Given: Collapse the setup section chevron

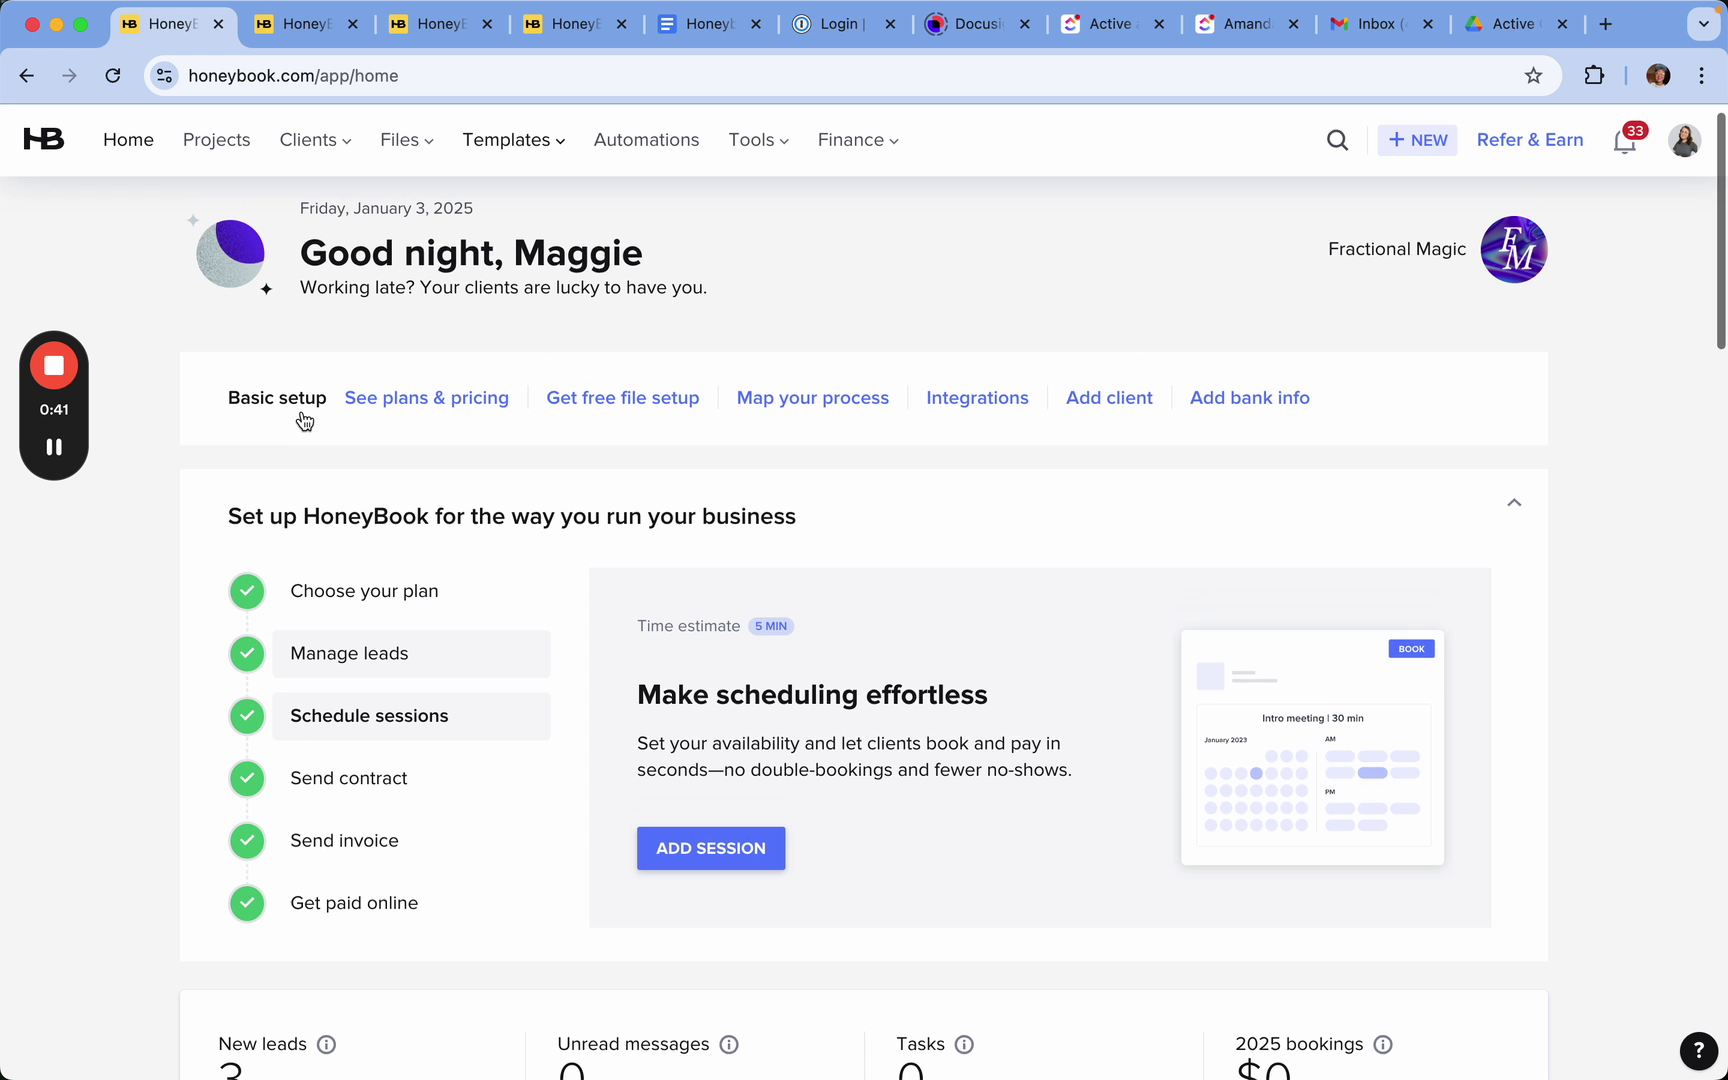Looking at the screenshot, I should 1514,503.
